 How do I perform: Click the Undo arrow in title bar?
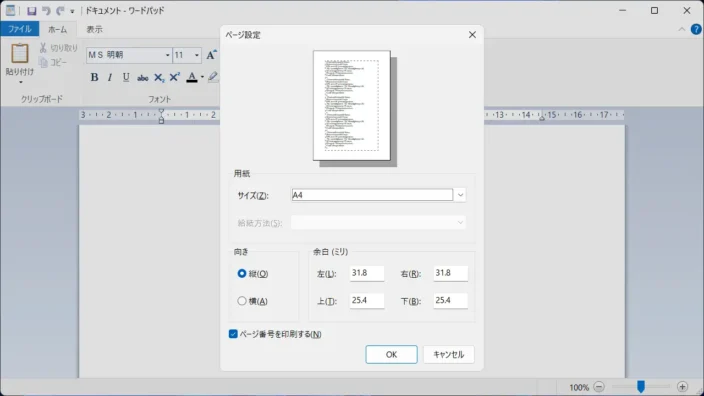point(46,10)
